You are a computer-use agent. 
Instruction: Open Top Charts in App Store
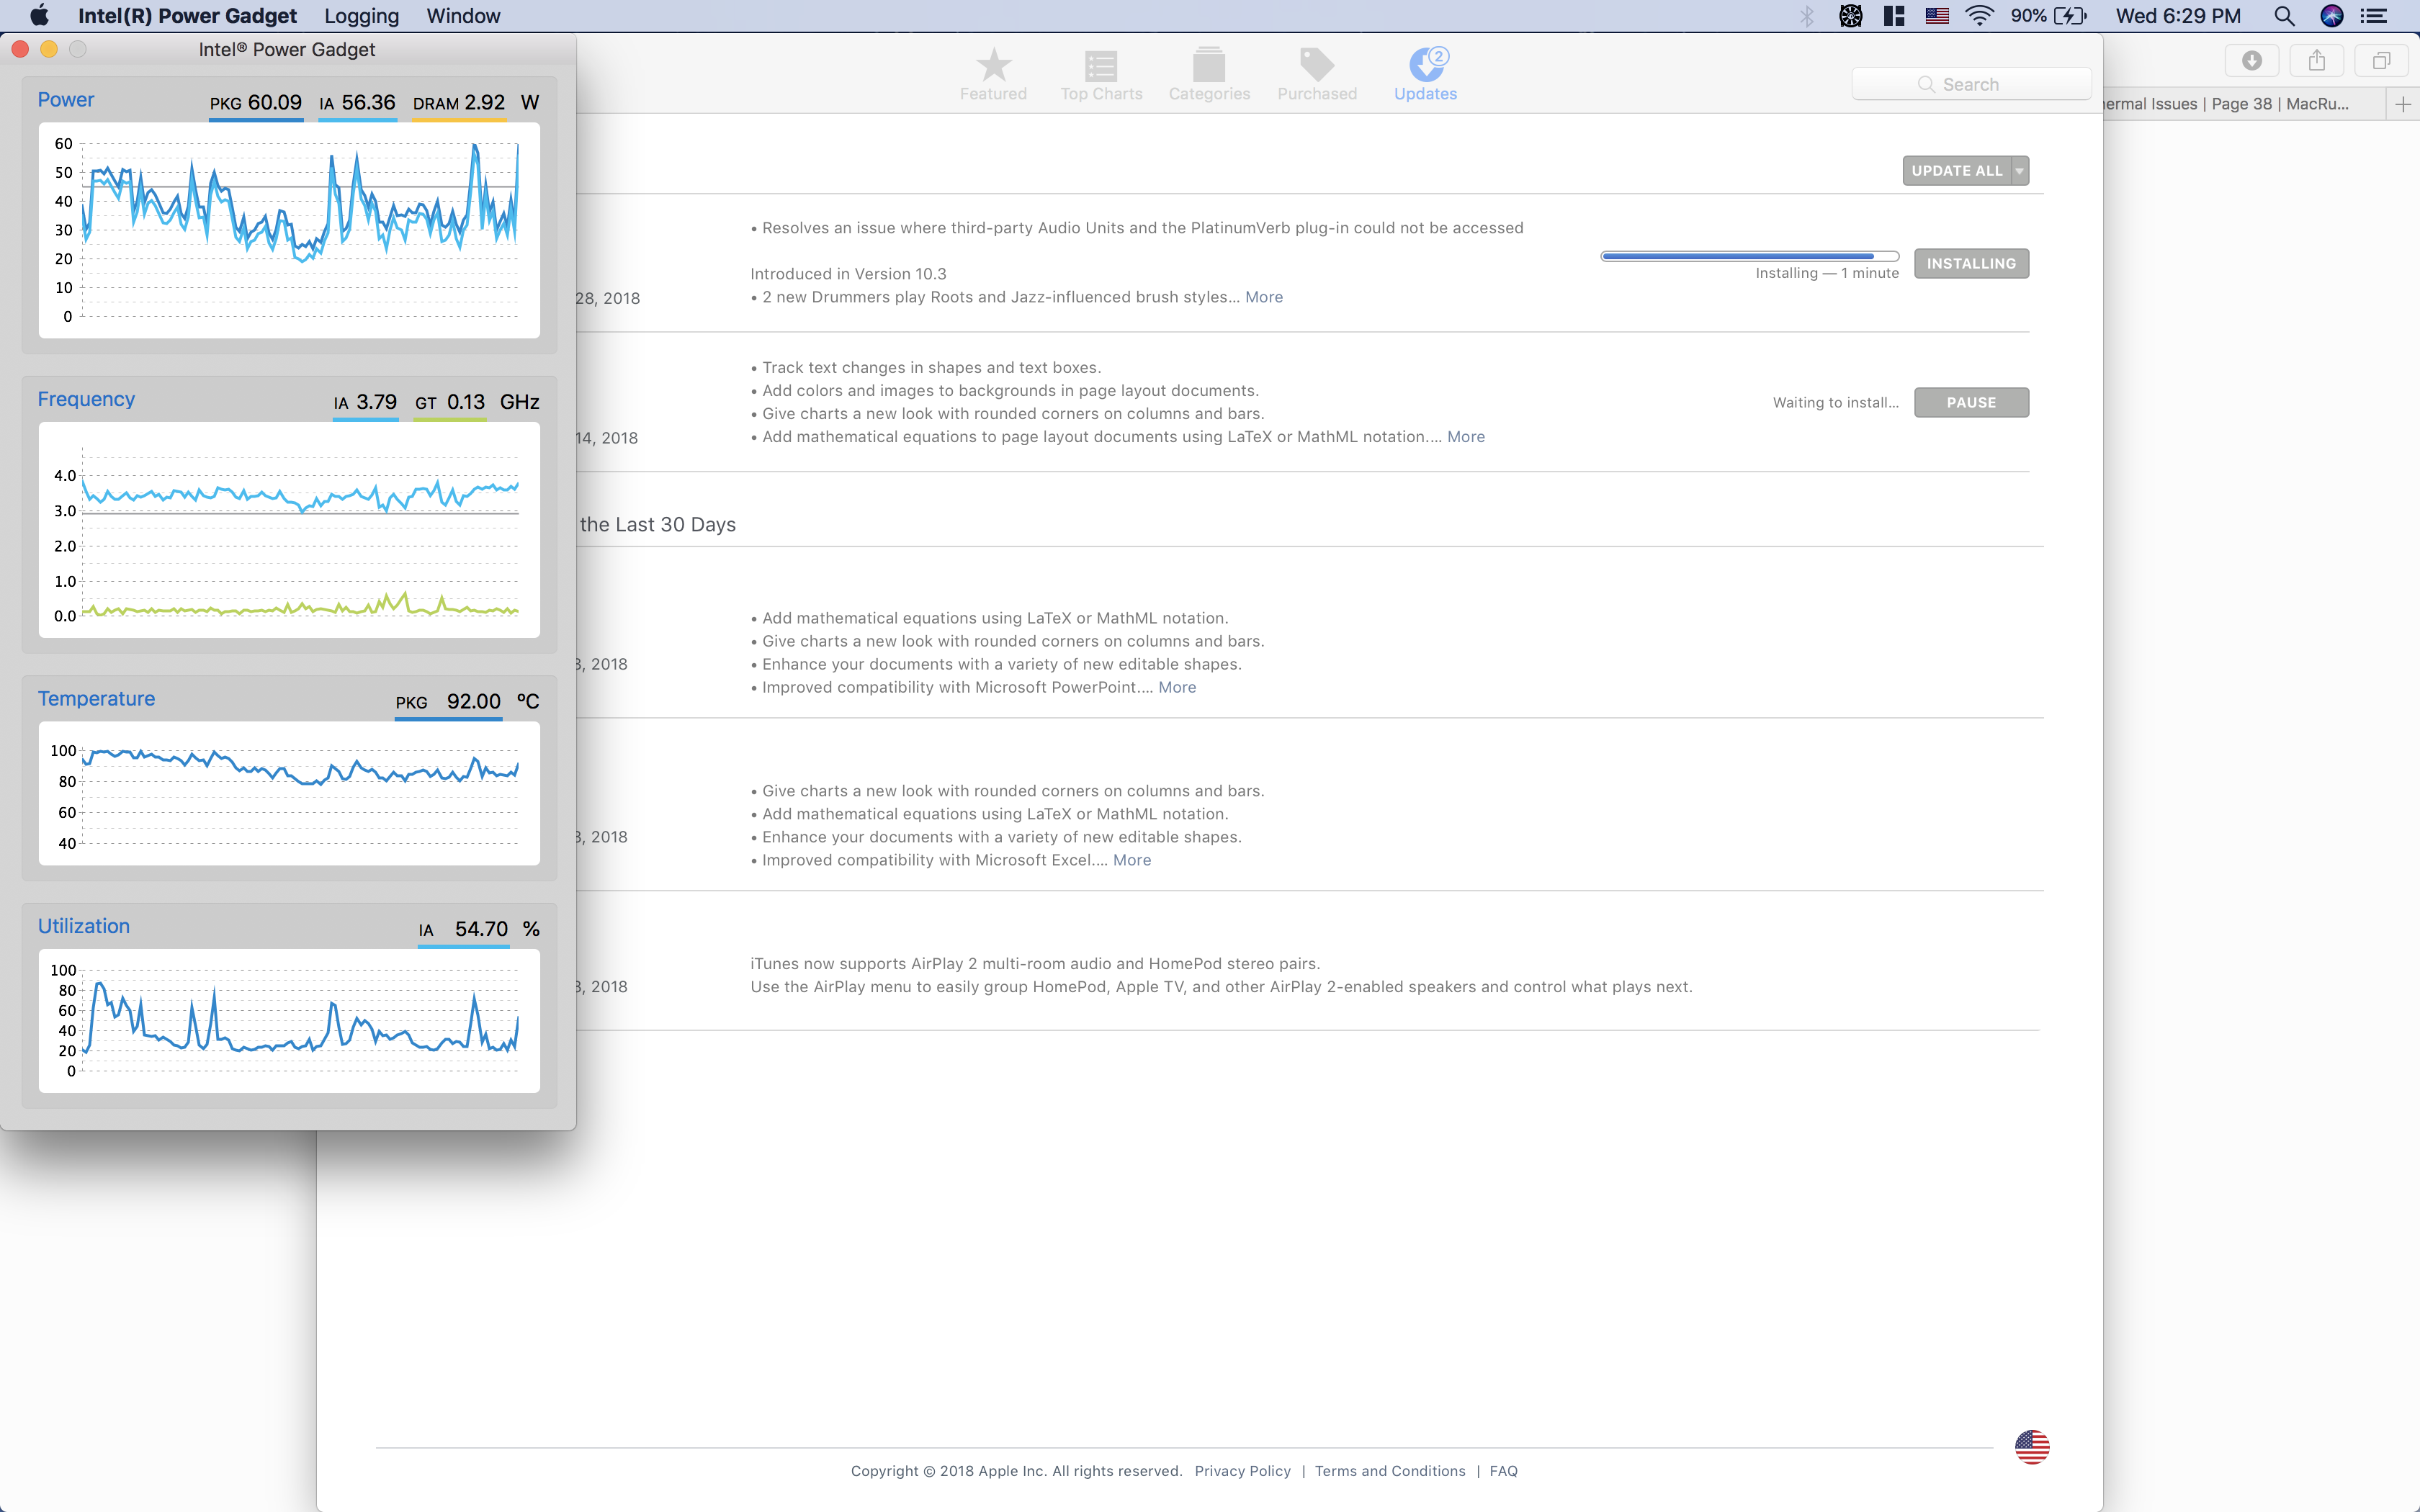point(1101,75)
